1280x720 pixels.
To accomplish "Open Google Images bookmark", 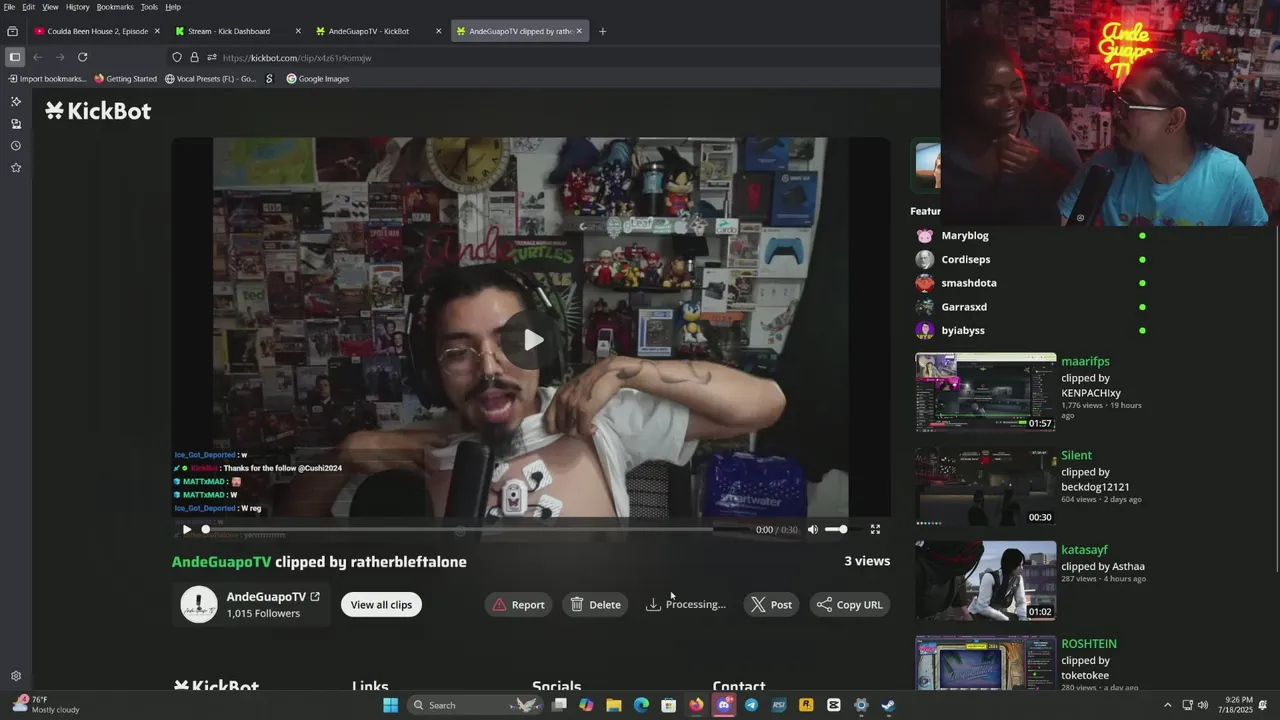I will pyautogui.click(x=317, y=79).
